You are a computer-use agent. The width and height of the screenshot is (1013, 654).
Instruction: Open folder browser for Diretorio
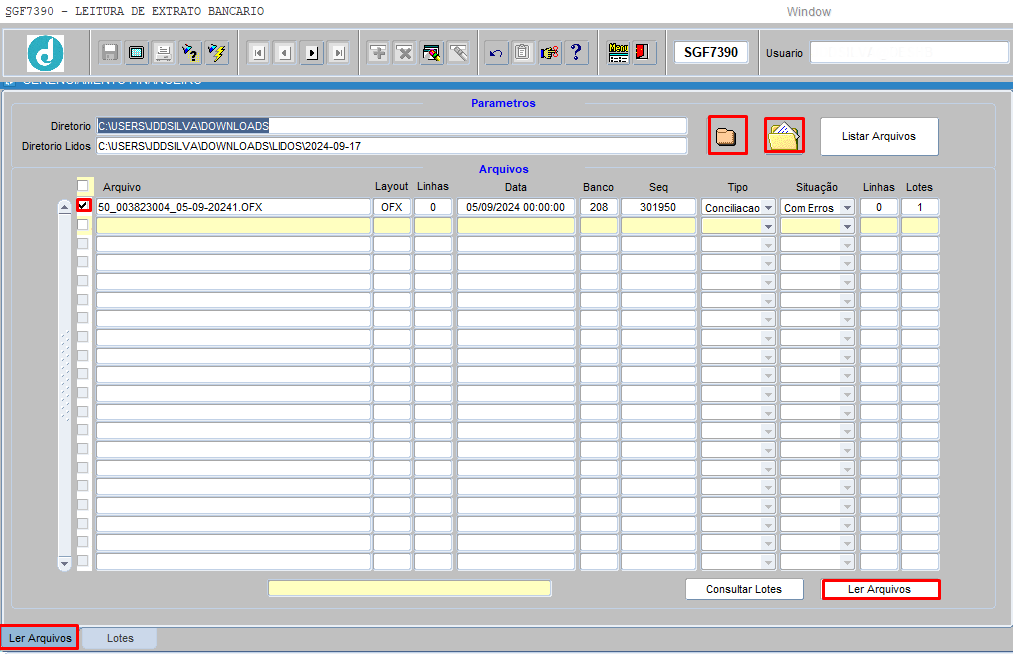pos(727,136)
